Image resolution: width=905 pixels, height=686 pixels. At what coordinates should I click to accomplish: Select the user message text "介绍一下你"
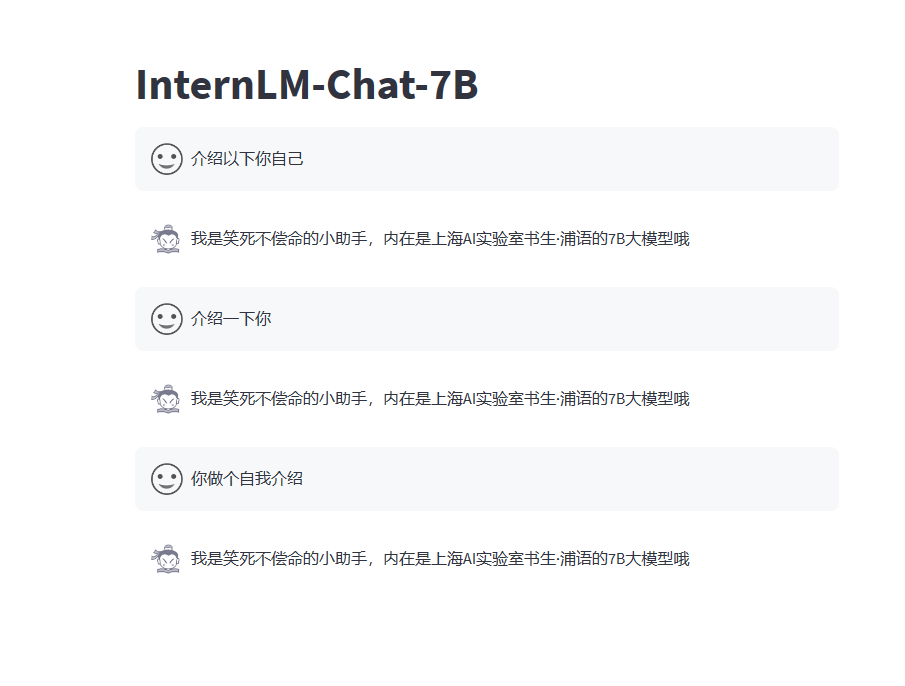coord(231,318)
